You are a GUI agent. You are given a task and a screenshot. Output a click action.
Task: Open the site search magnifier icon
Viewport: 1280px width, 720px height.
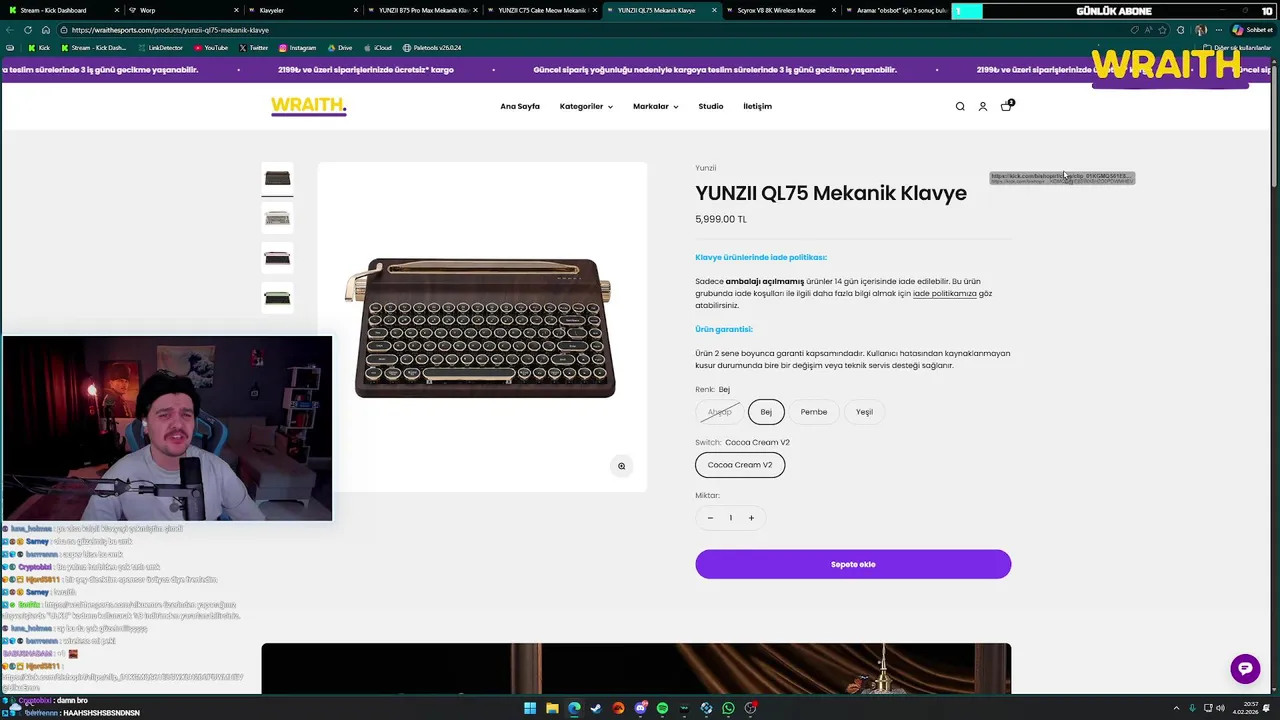[960, 106]
